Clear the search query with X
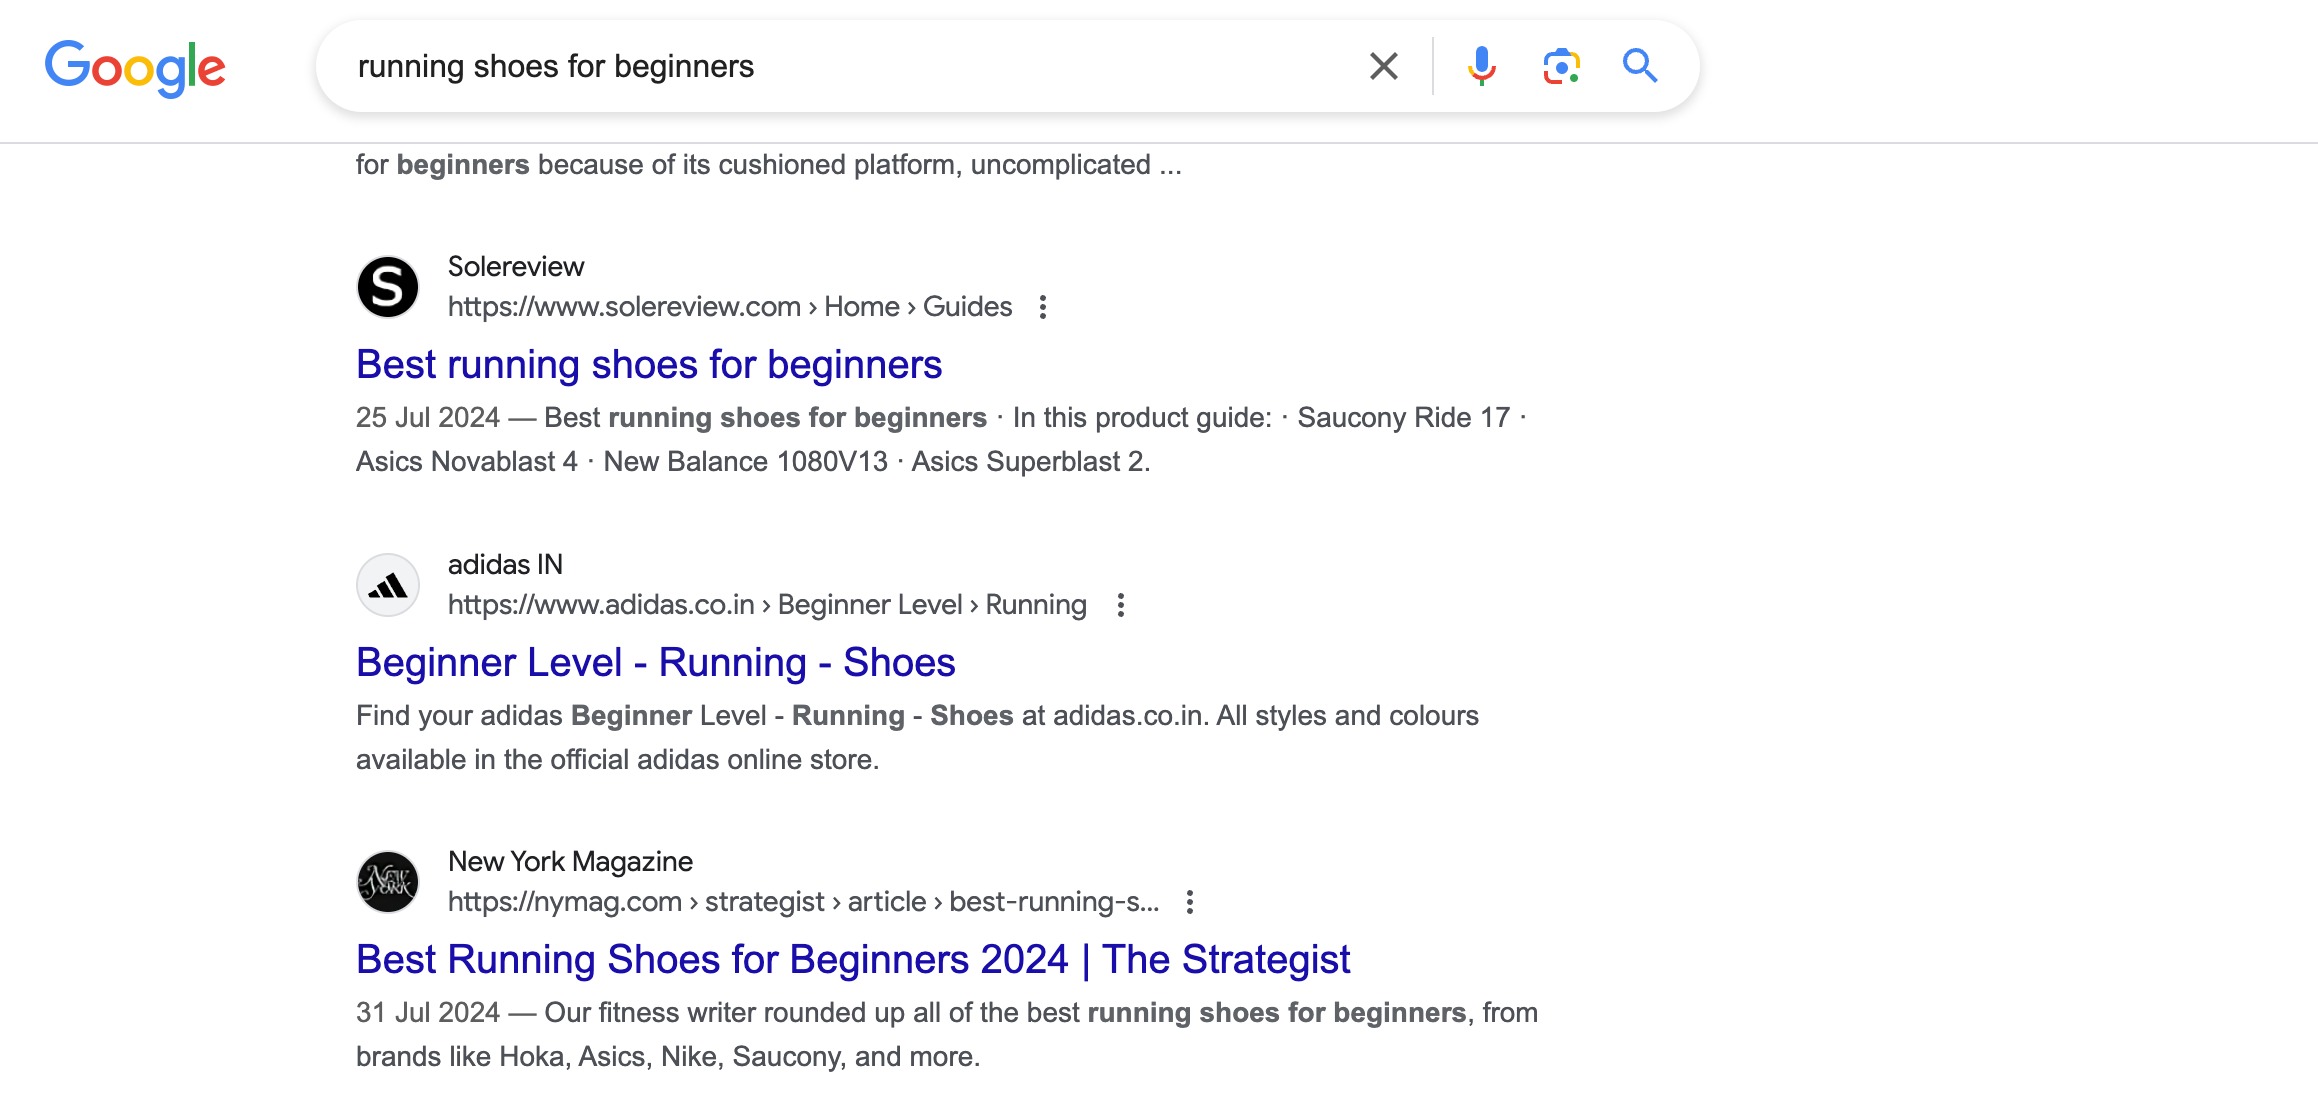 (1383, 66)
